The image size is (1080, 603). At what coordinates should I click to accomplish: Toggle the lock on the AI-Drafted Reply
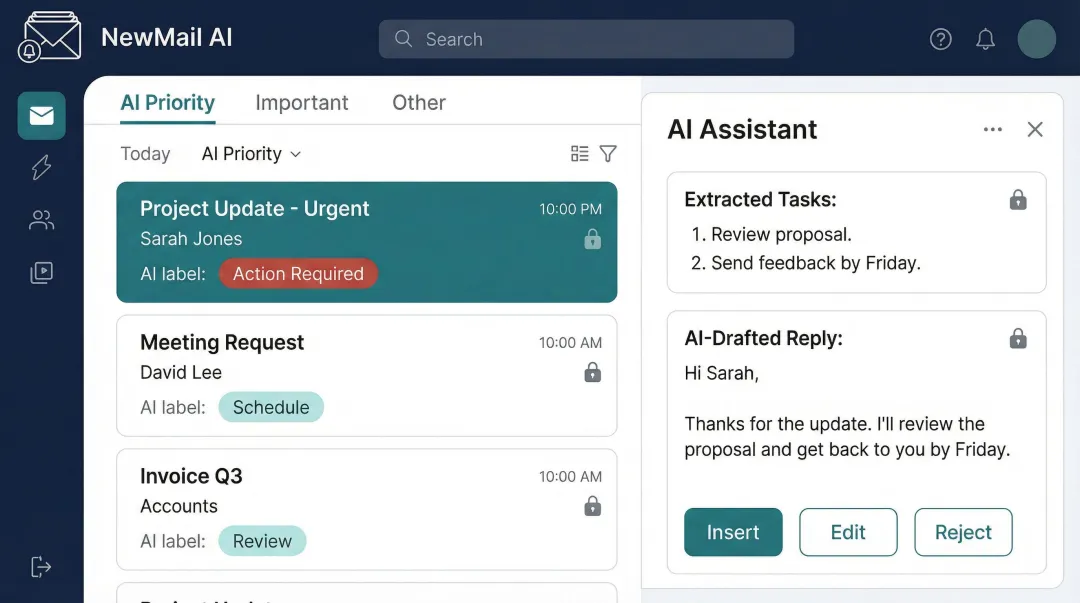[x=1018, y=338]
